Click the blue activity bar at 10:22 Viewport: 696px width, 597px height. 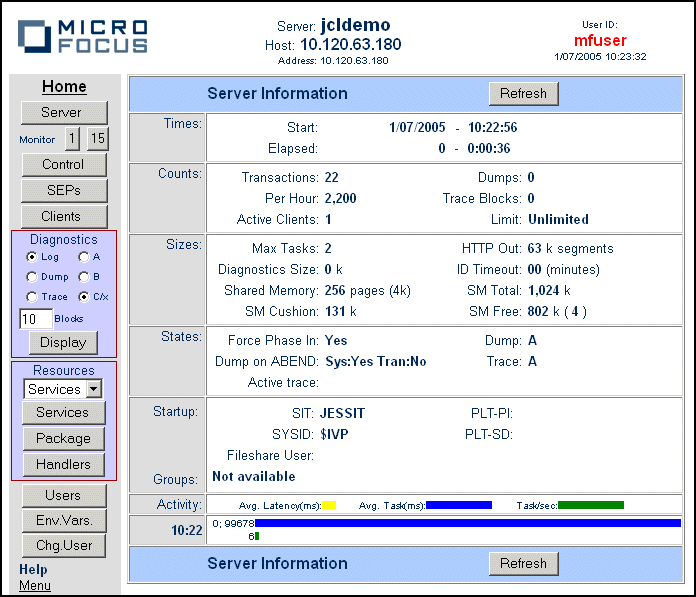click(467, 523)
